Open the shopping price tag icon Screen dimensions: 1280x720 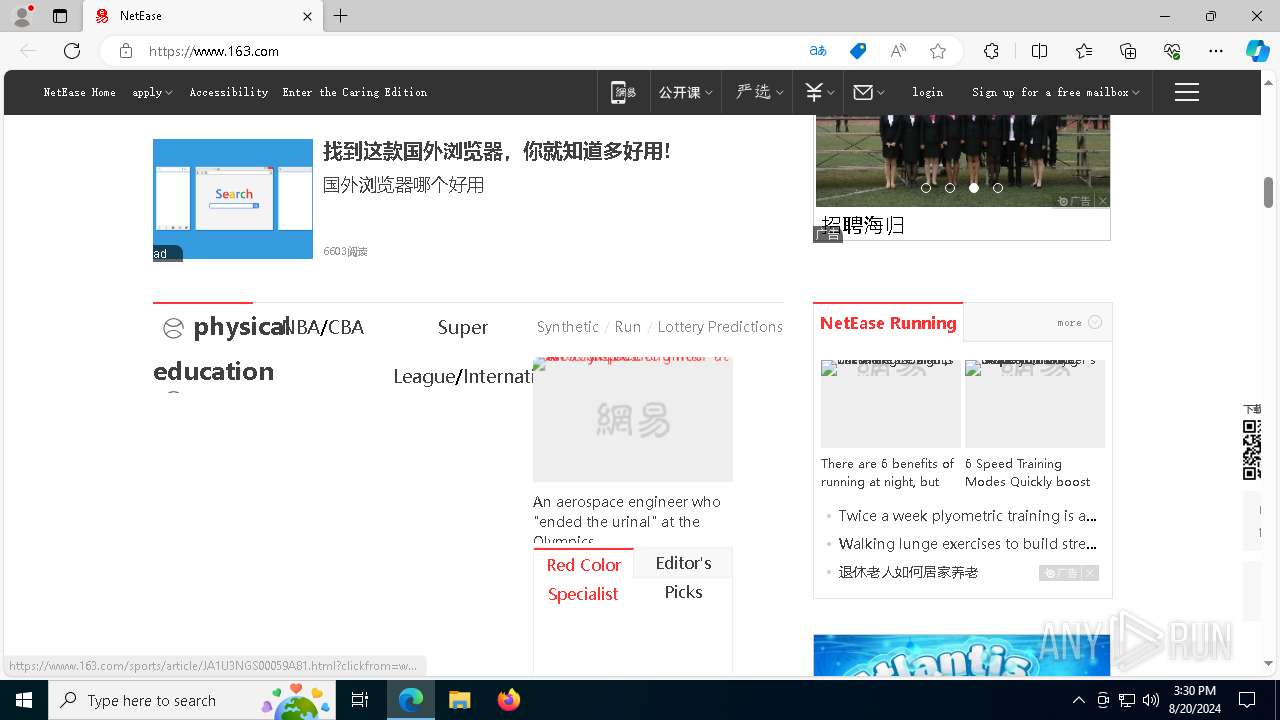point(858,51)
